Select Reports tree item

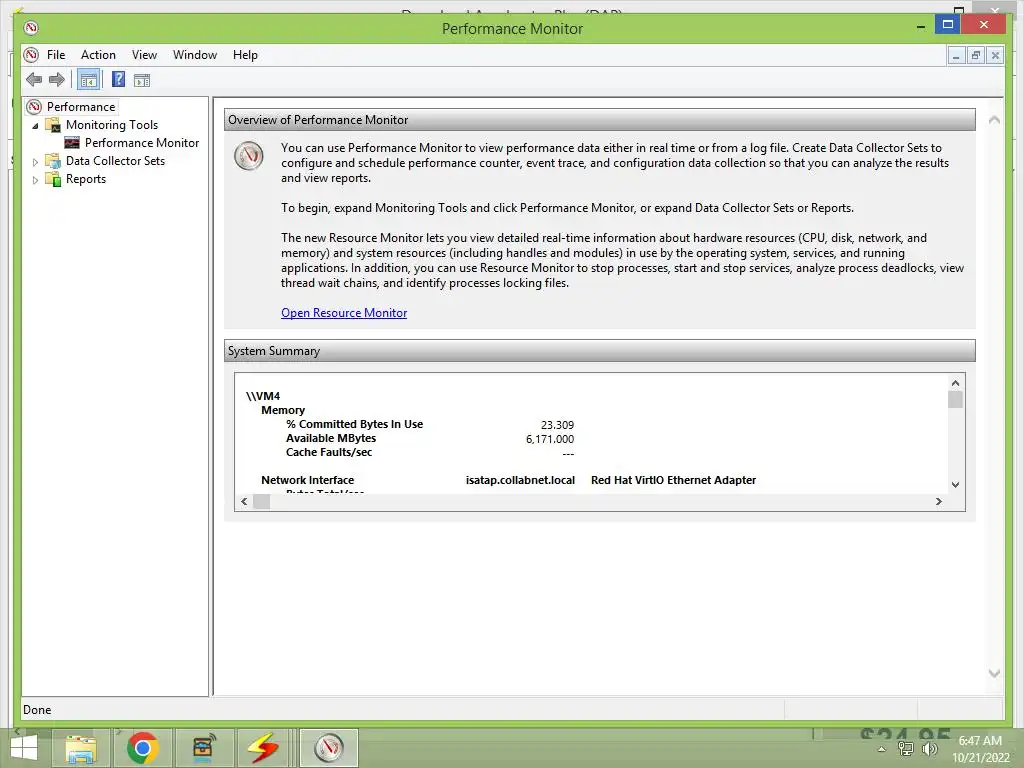click(x=86, y=179)
